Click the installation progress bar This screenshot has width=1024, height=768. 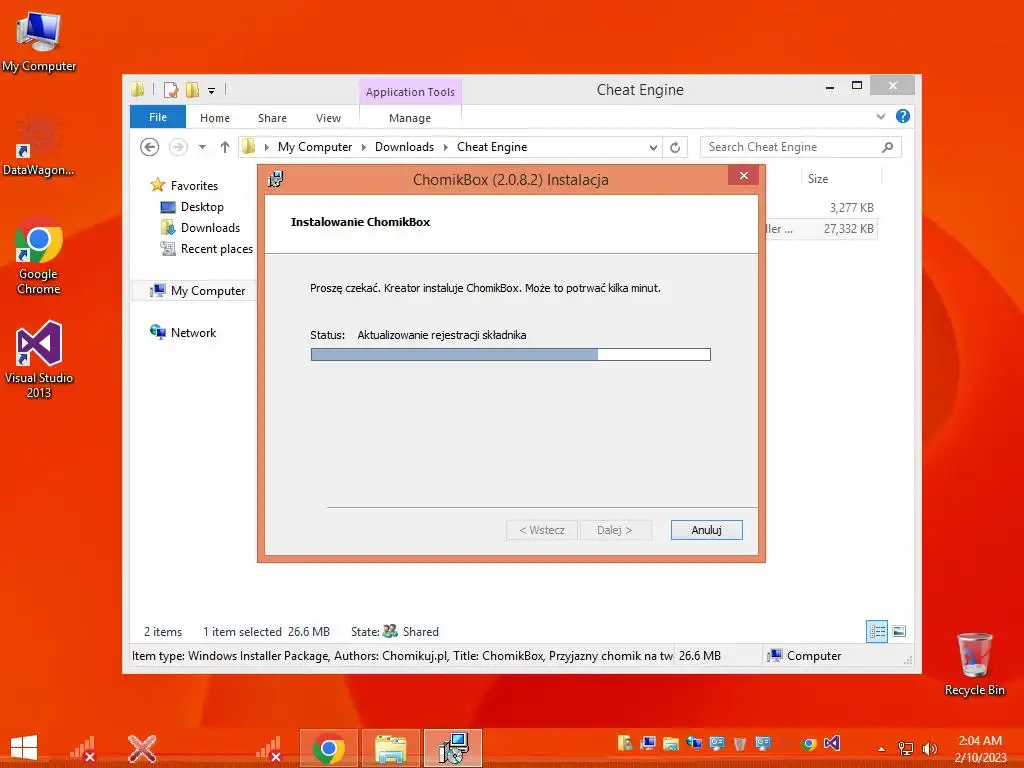click(x=511, y=355)
